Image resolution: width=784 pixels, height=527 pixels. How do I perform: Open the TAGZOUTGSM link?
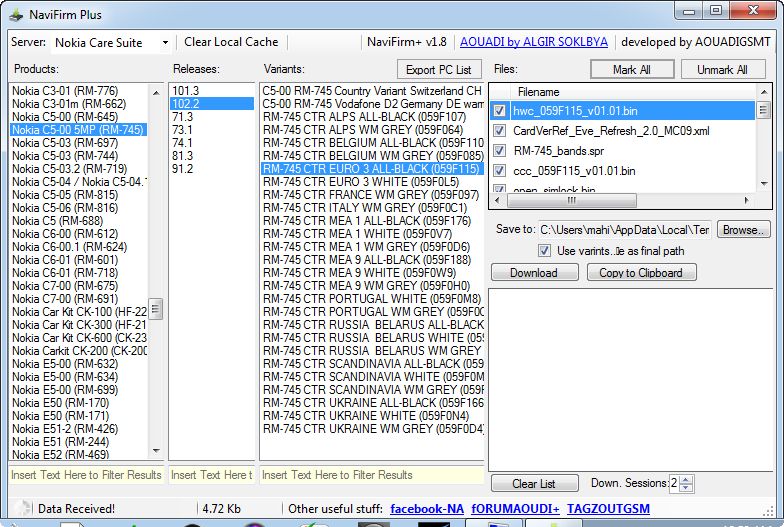pyautogui.click(x=608, y=509)
